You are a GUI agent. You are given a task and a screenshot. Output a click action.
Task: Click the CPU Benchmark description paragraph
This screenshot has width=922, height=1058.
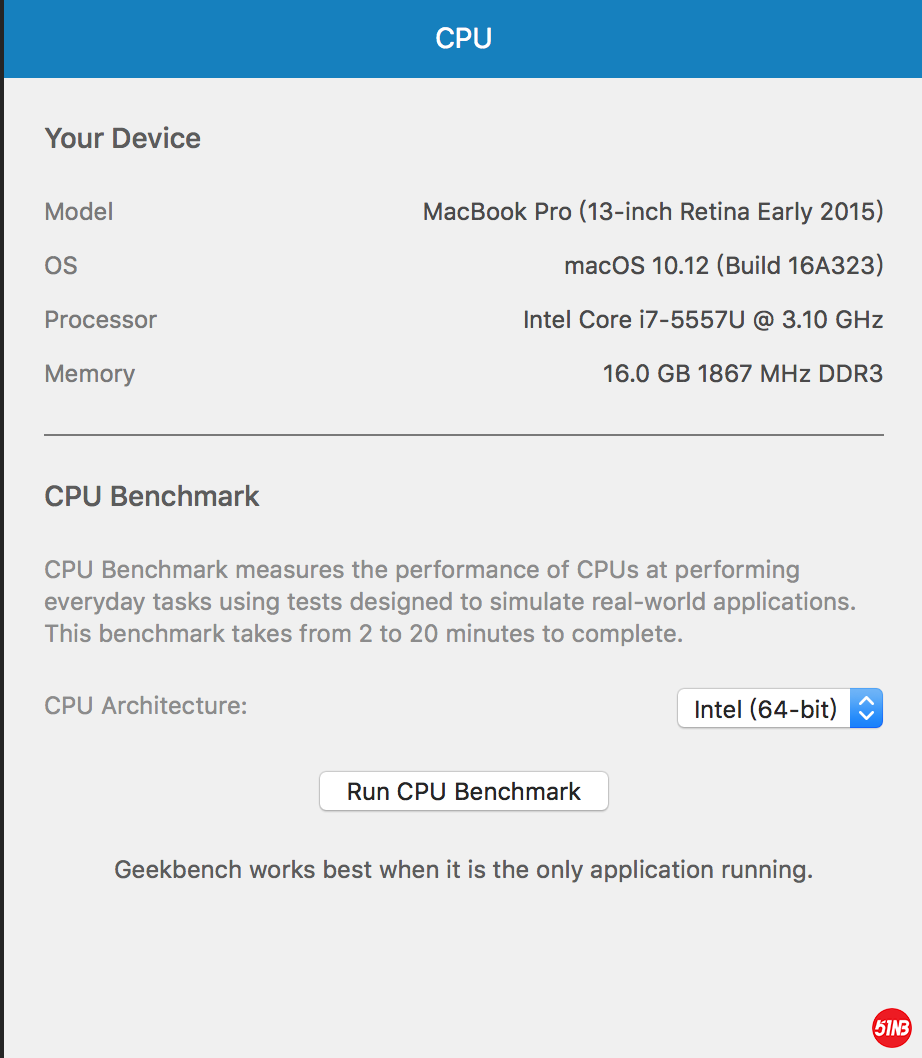(x=450, y=602)
